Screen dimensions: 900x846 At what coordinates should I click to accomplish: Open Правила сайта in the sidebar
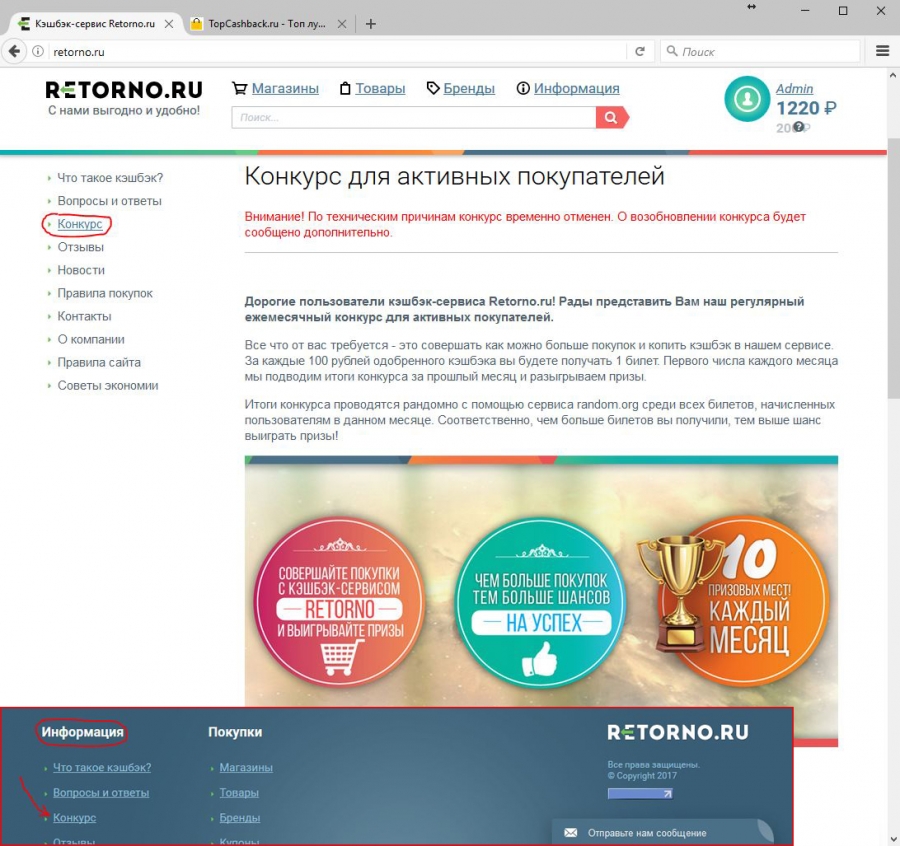coord(99,363)
